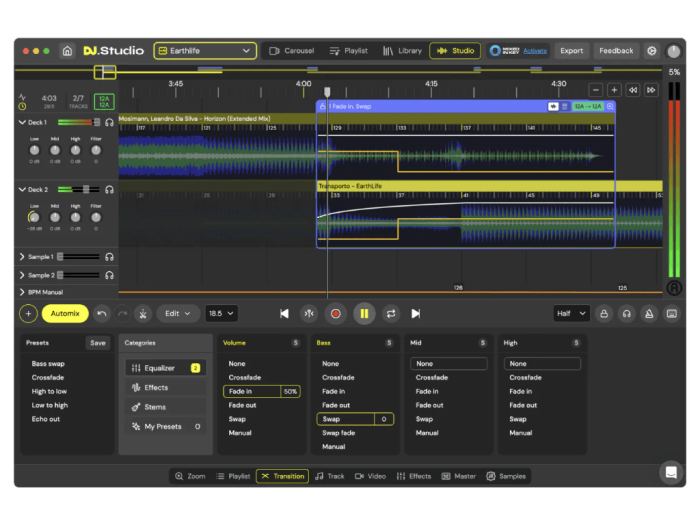Toggle Bass solo S button
The height and width of the screenshot is (525, 700).
click(x=389, y=343)
